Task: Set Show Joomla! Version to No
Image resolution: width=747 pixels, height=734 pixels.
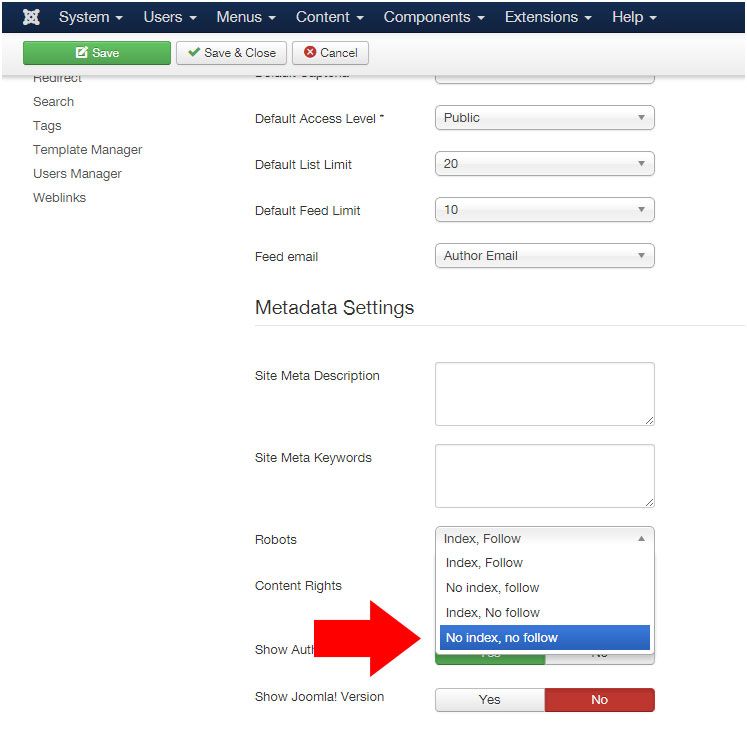Action: coord(599,700)
